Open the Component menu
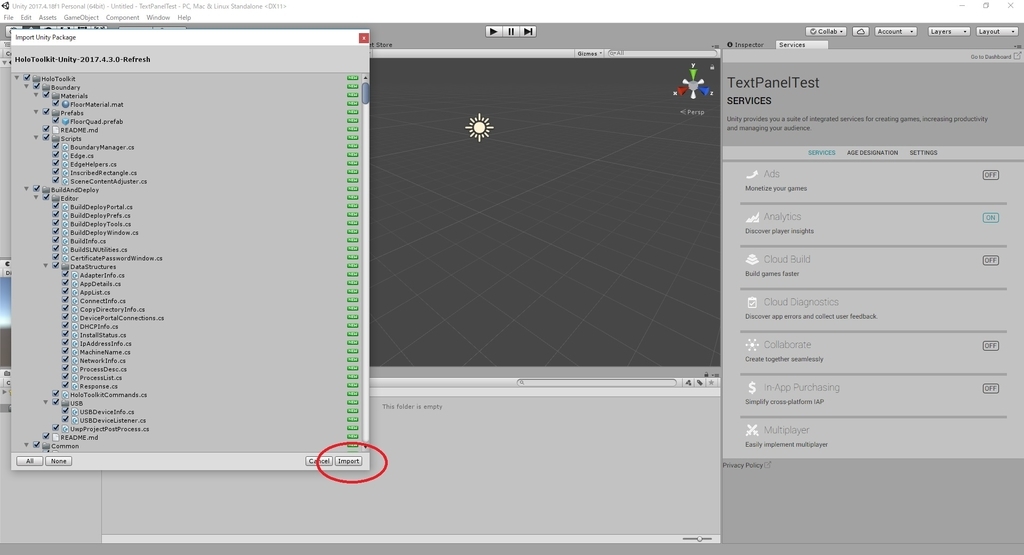The width and height of the screenshot is (1024, 555). [x=122, y=18]
